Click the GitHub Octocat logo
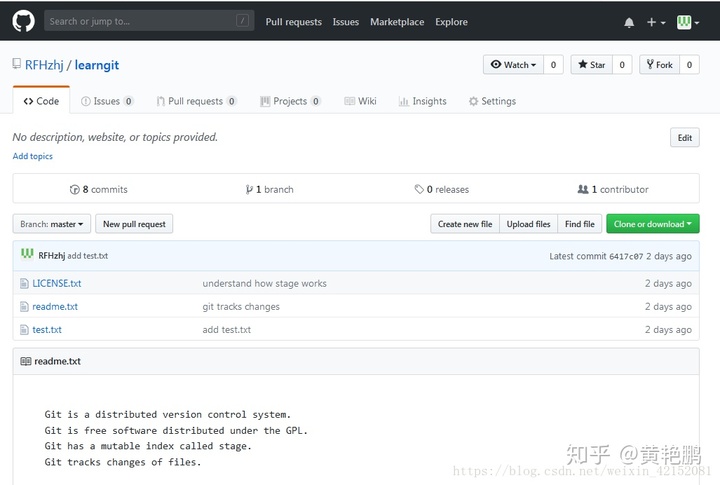The width and height of the screenshot is (720, 485). 23,21
